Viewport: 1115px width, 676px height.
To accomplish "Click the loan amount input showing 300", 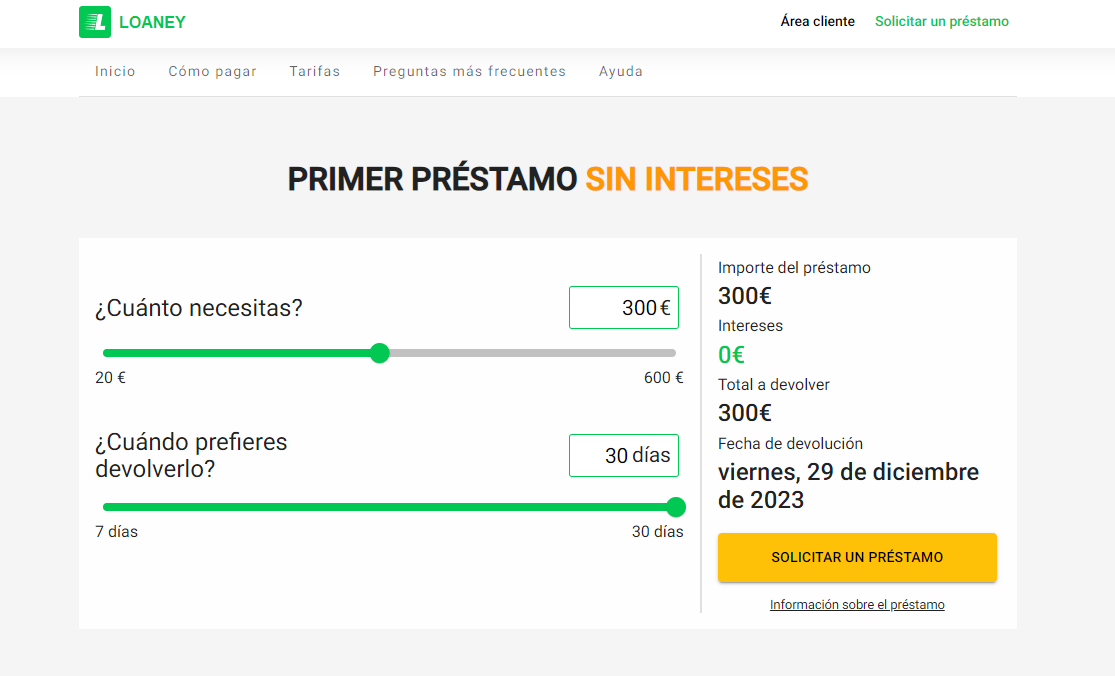I will pyautogui.click(x=623, y=308).
